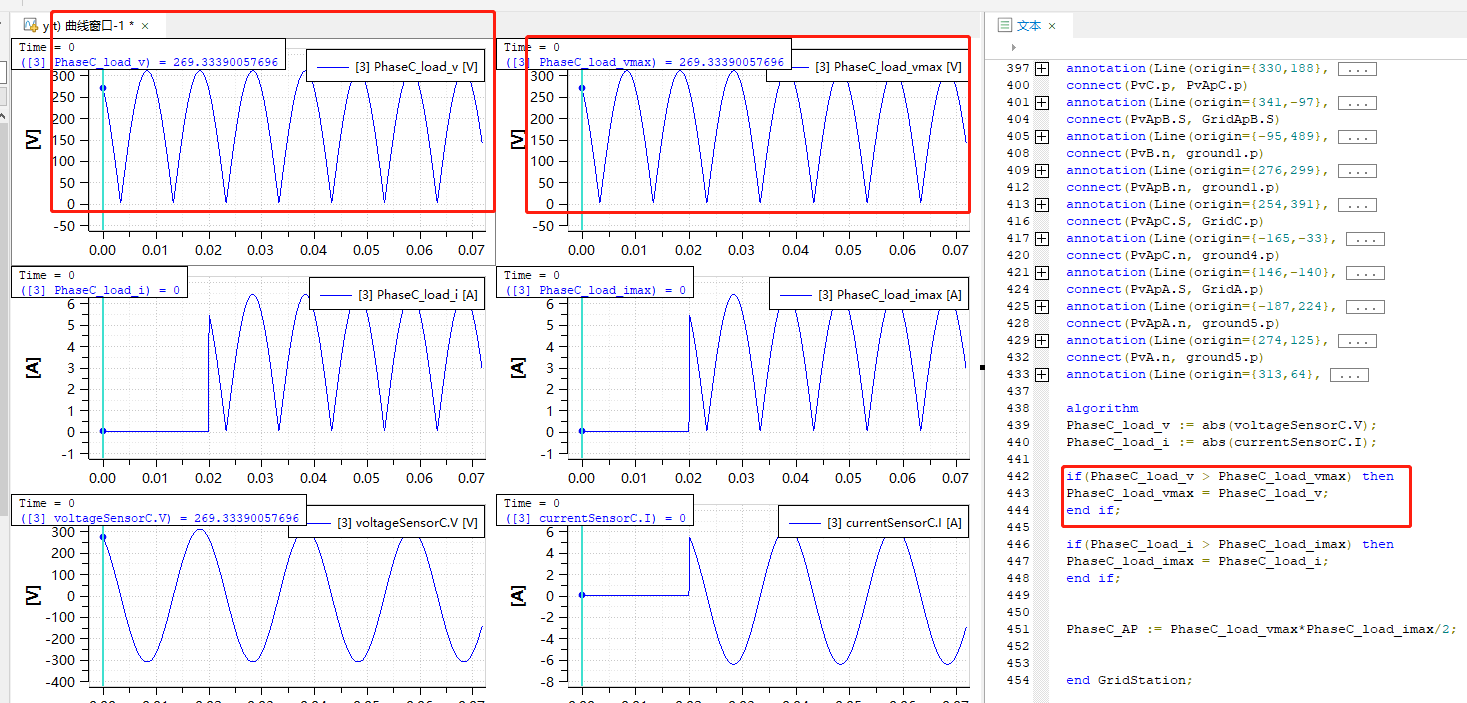Click the 文本 tab document icon
This screenshot has height=703, width=1467.
[1005, 25]
